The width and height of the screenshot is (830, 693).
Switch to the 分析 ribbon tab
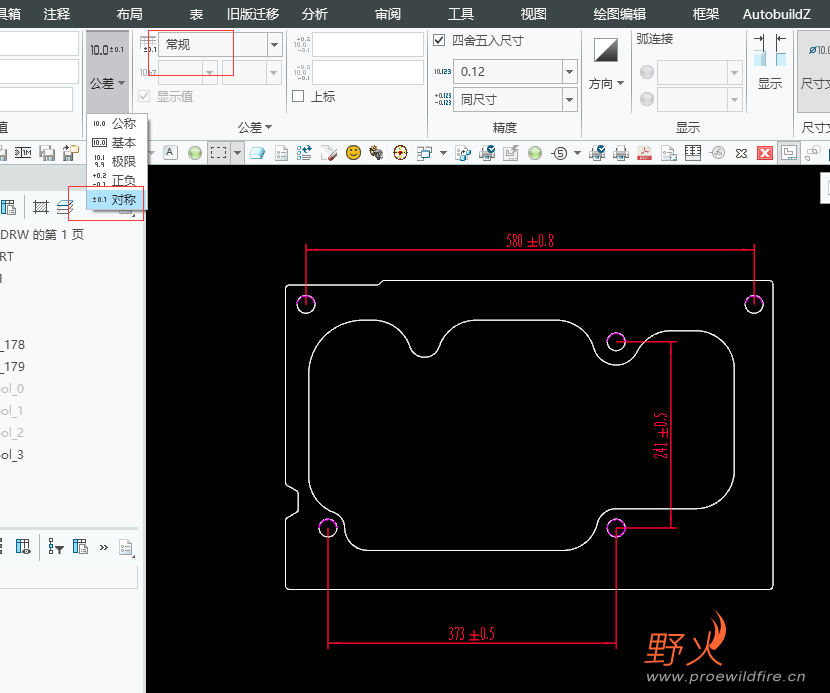(314, 14)
